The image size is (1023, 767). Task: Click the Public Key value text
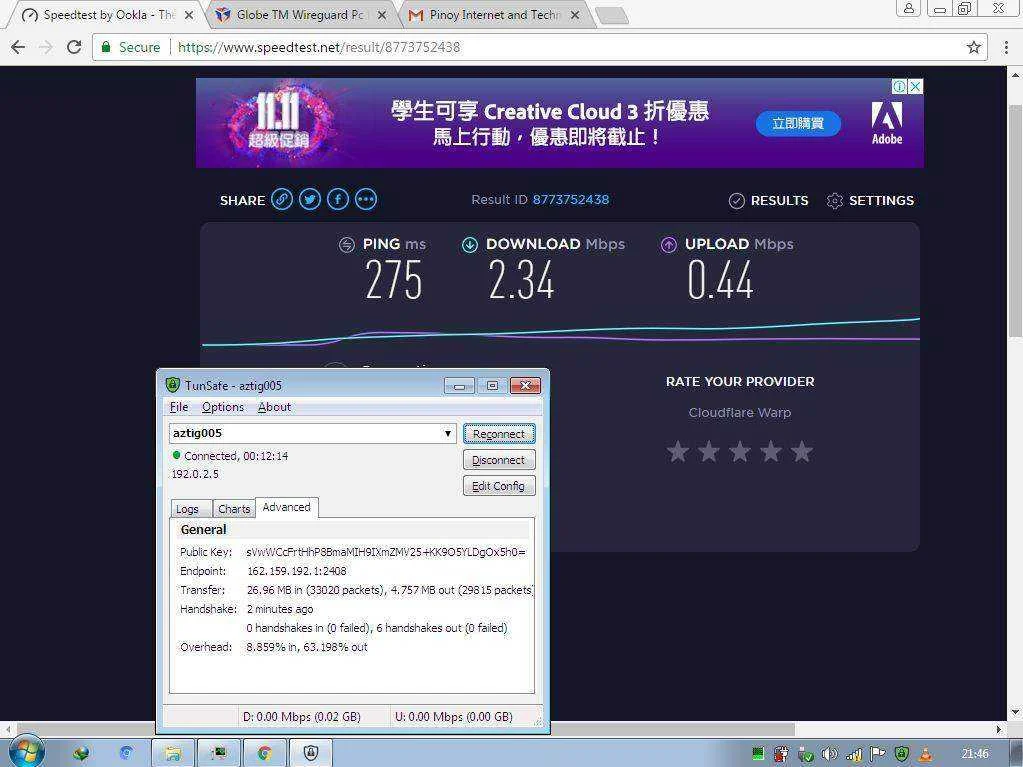pos(386,552)
